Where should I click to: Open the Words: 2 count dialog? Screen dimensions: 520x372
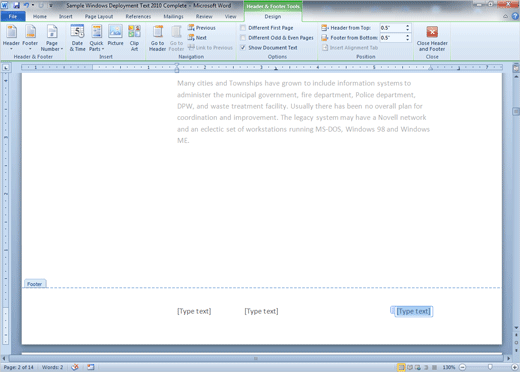coord(52,367)
